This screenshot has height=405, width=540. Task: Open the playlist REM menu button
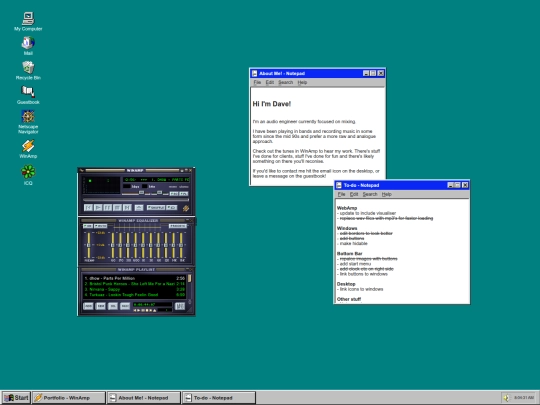click(101, 306)
